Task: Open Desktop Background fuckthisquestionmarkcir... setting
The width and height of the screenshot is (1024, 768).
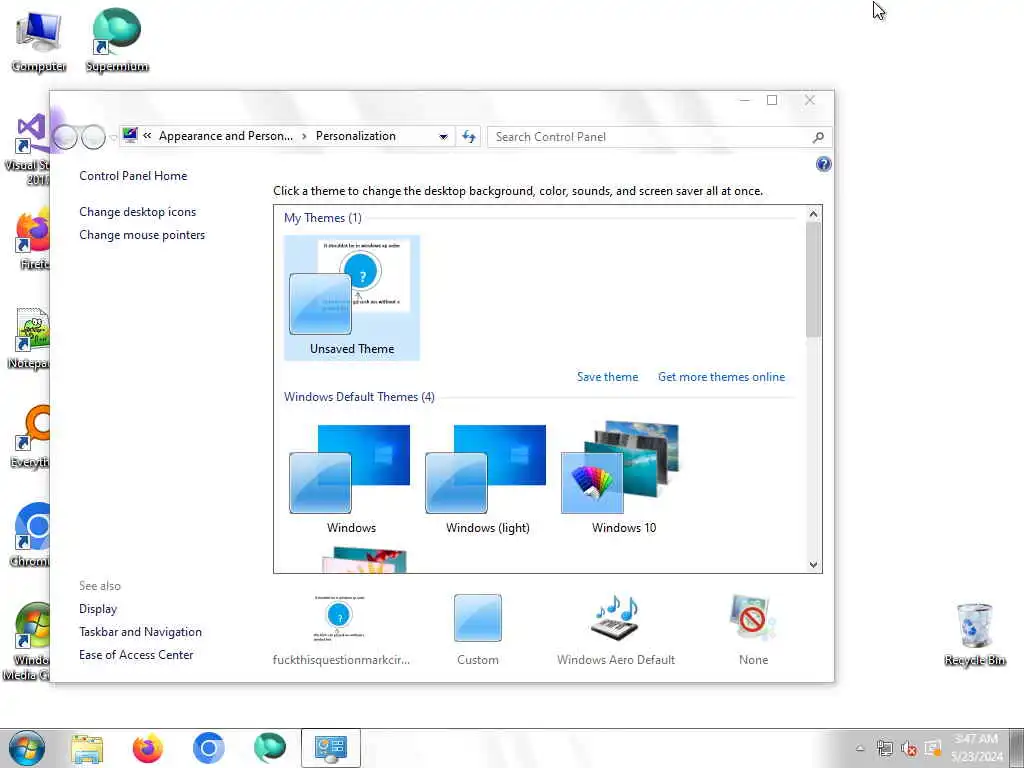Action: tap(341, 630)
